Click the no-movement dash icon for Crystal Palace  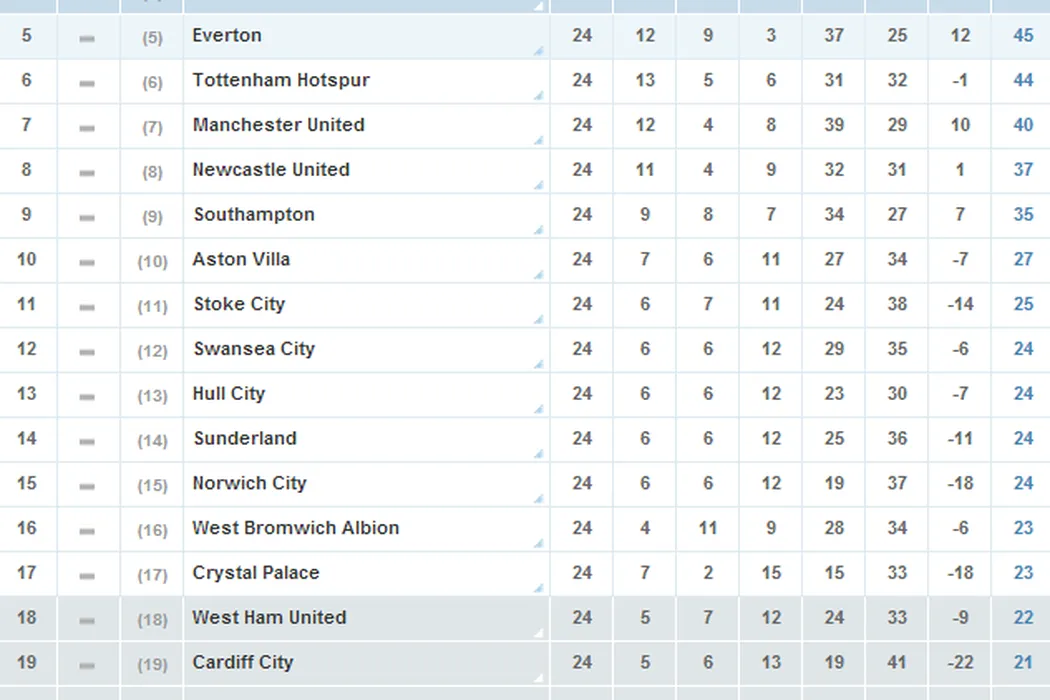[87, 576]
